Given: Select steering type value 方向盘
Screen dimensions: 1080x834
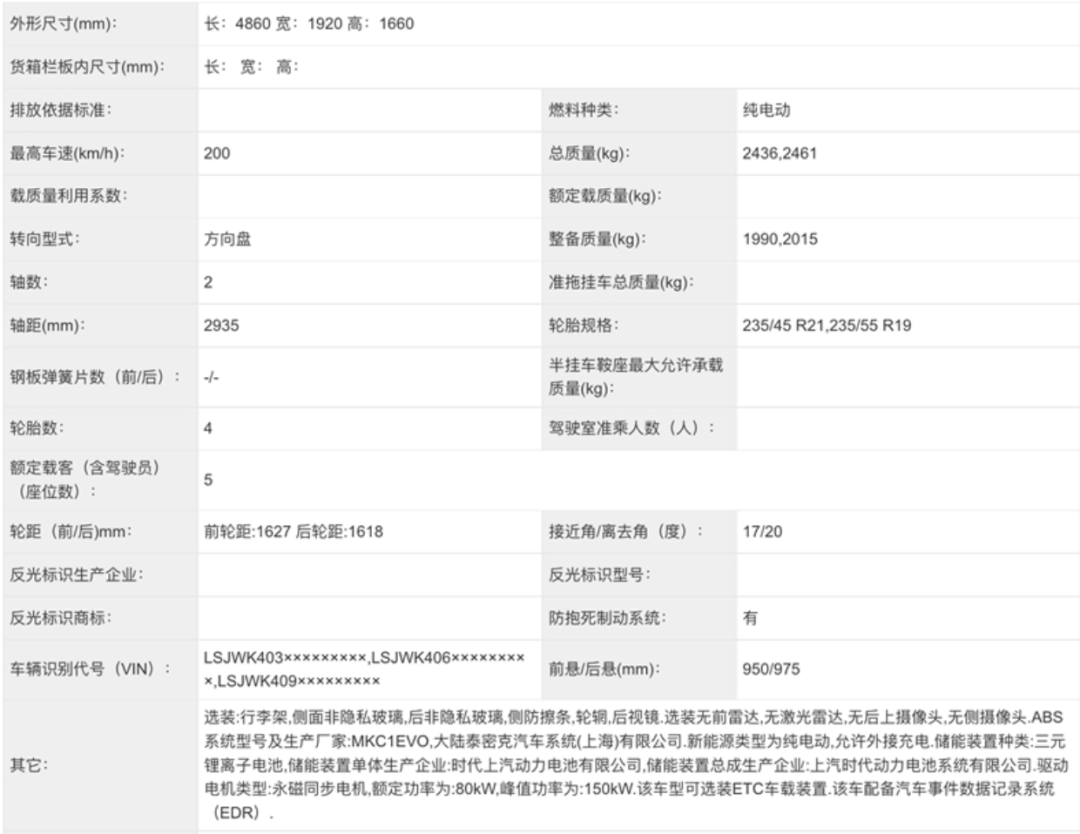Looking at the screenshot, I should (227, 239).
